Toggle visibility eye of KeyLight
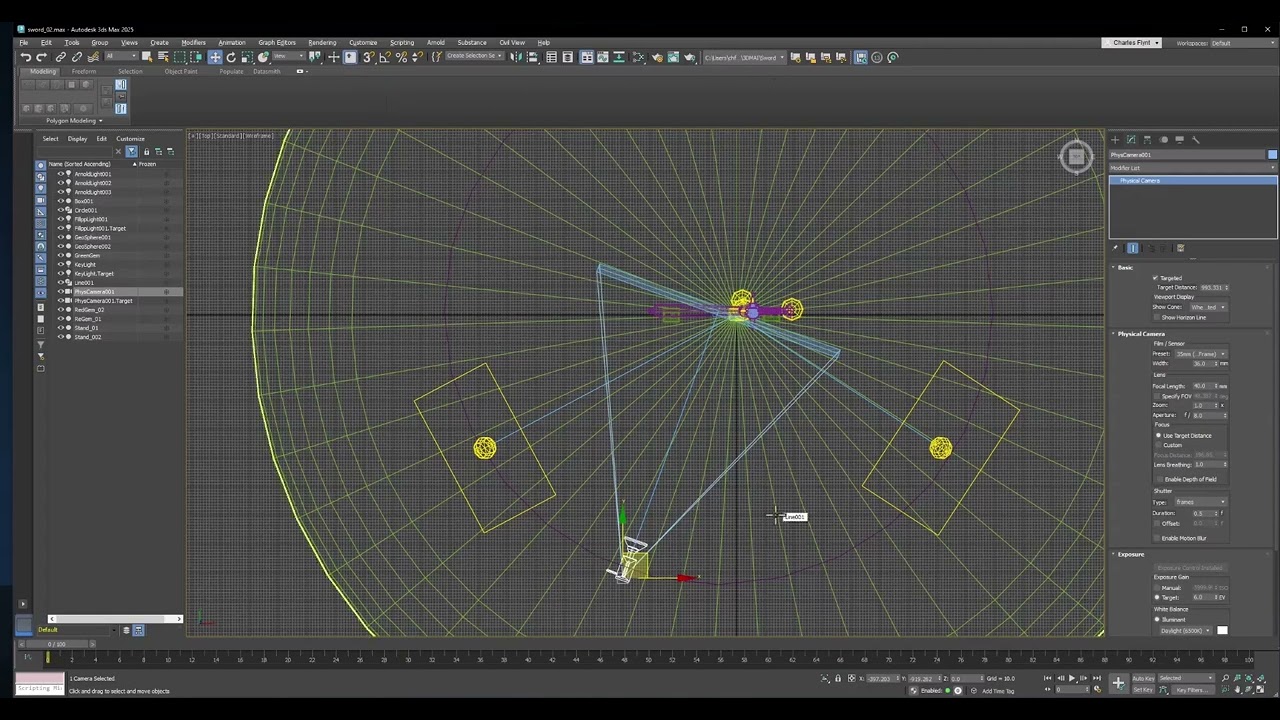1280x720 pixels. 60,265
